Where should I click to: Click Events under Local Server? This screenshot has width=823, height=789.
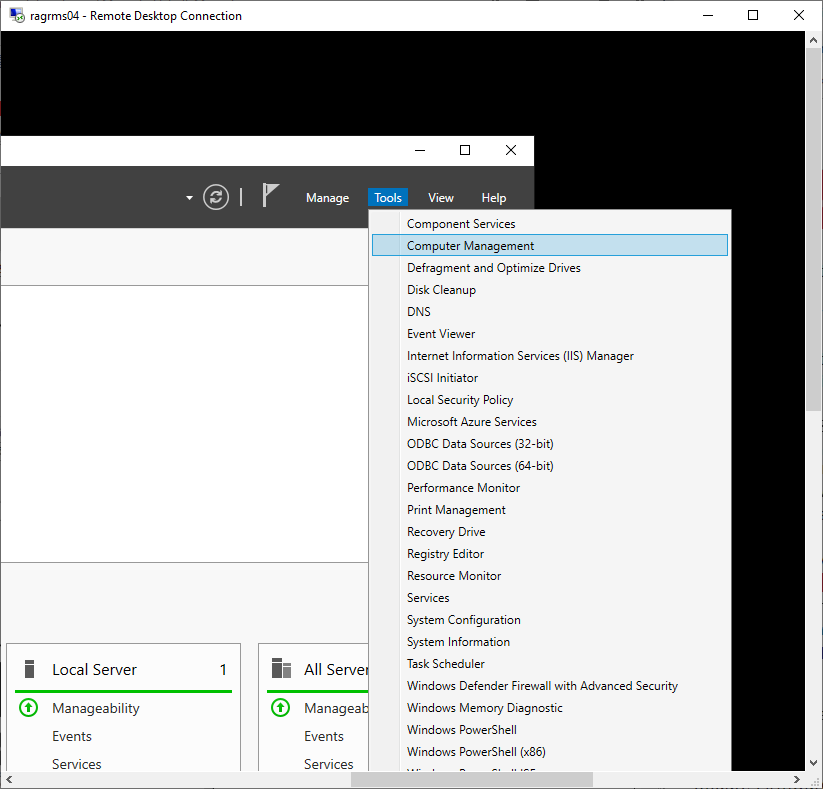tap(72, 737)
